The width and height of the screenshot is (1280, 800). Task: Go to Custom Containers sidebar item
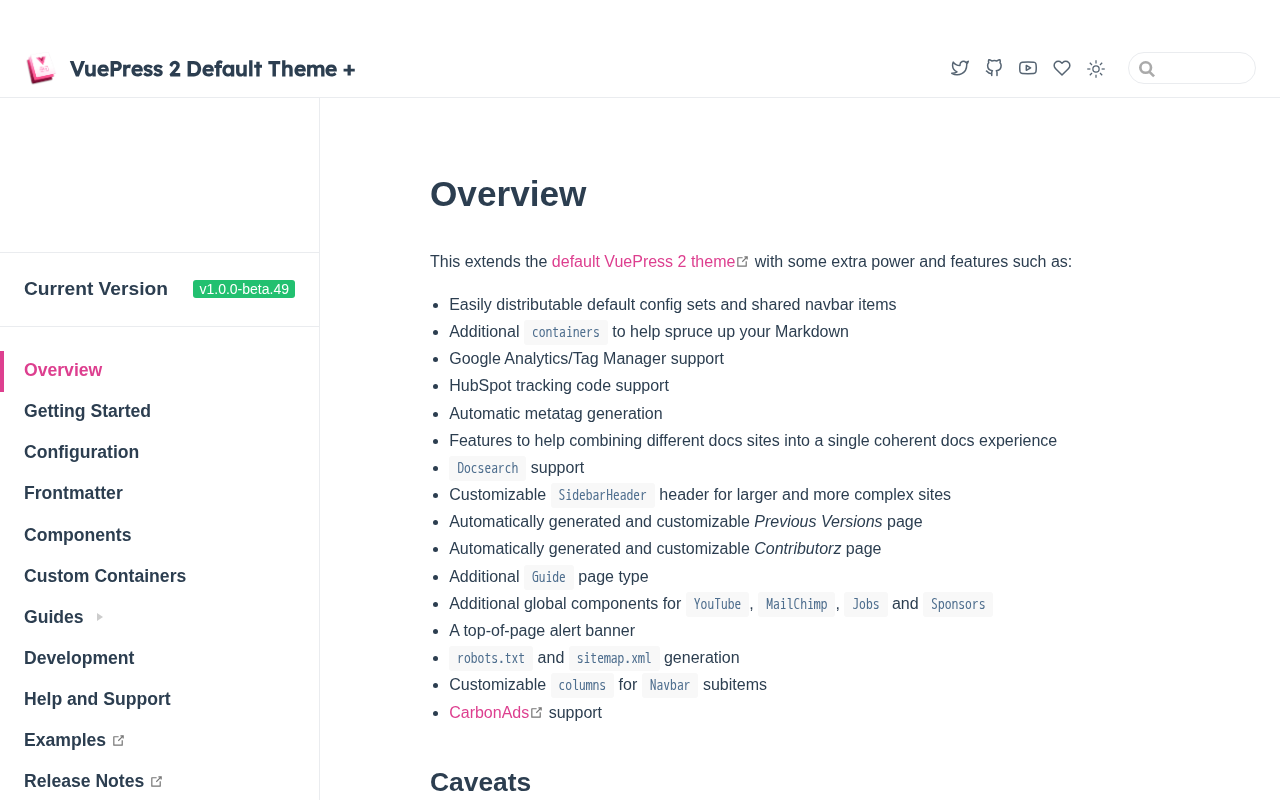(105, 576)
